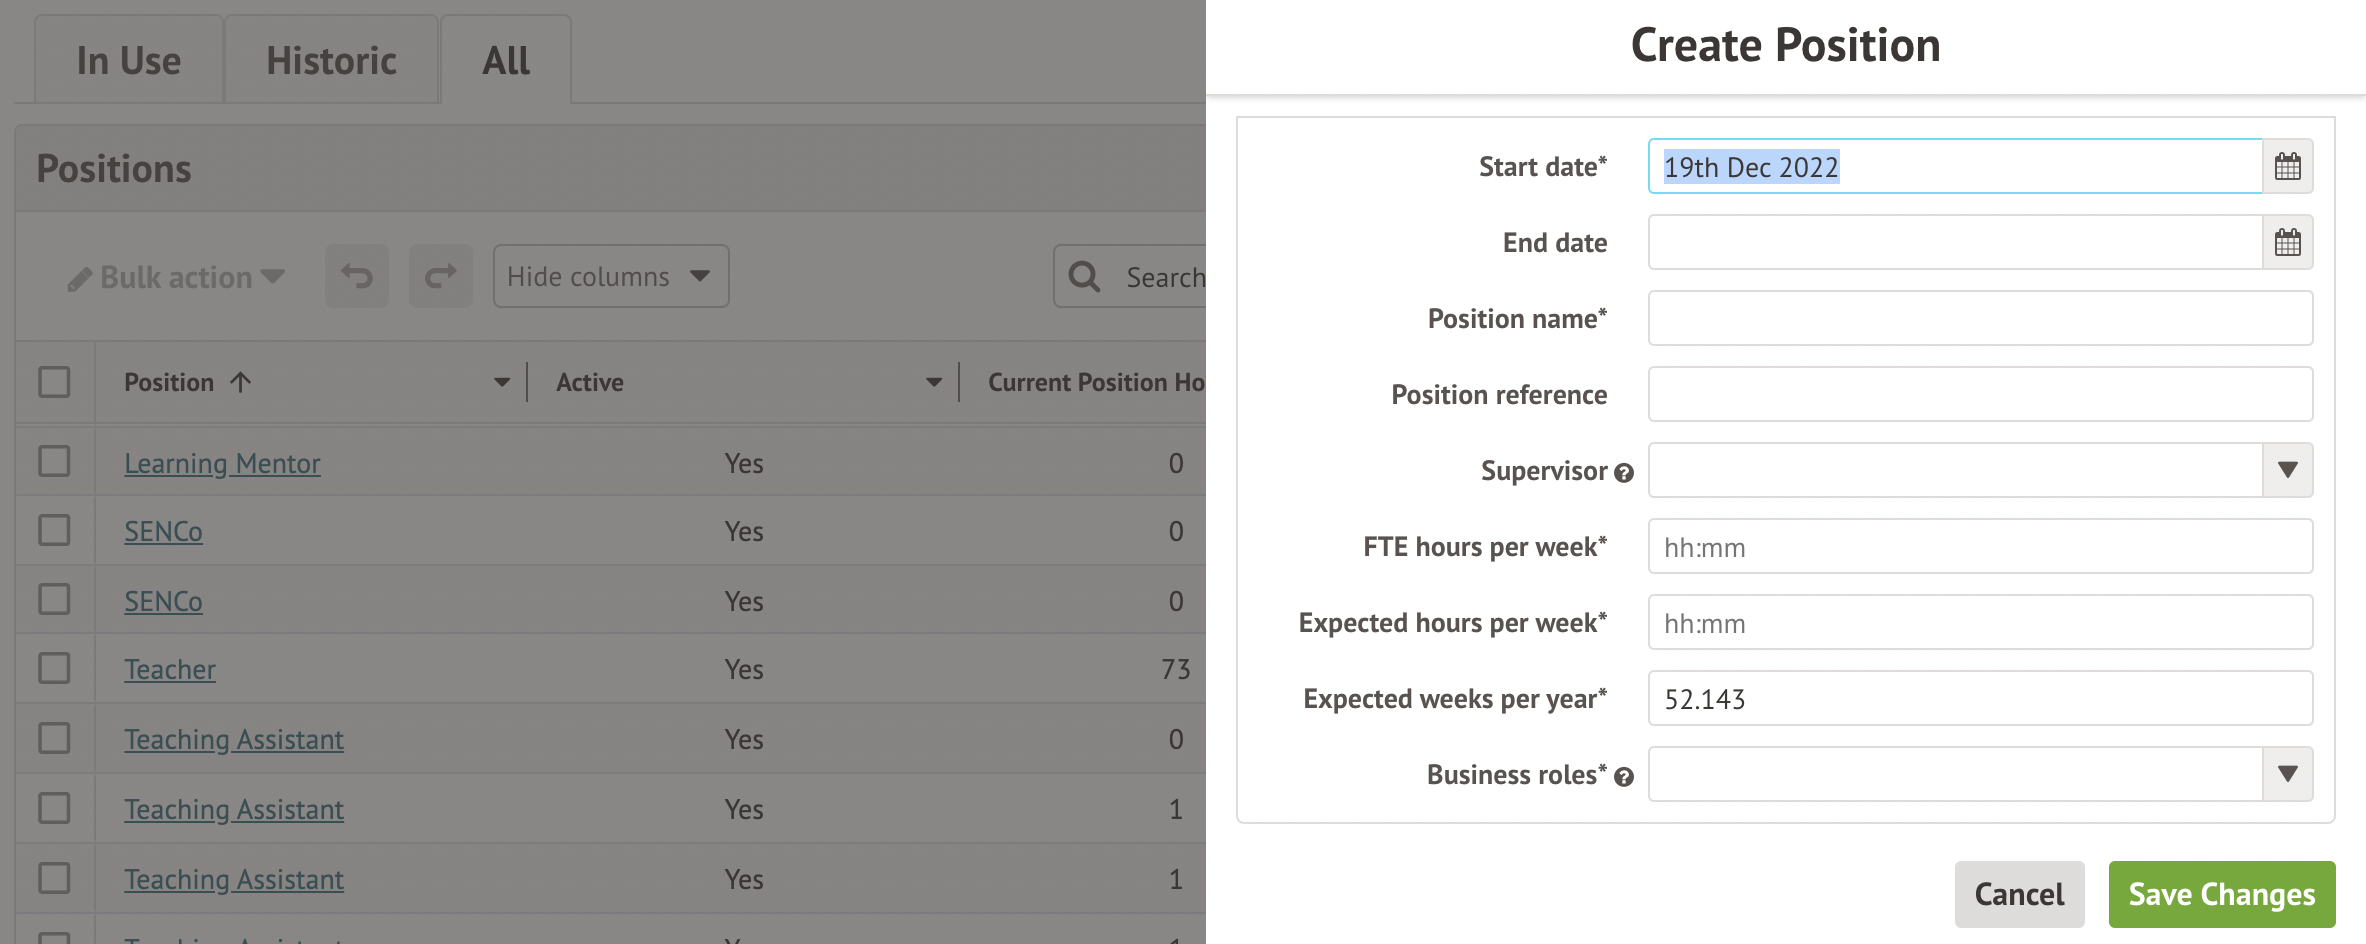This screenshot has height=944, width=2366.
Task: Click the Position column sort arrow
Action: point(240,382)
